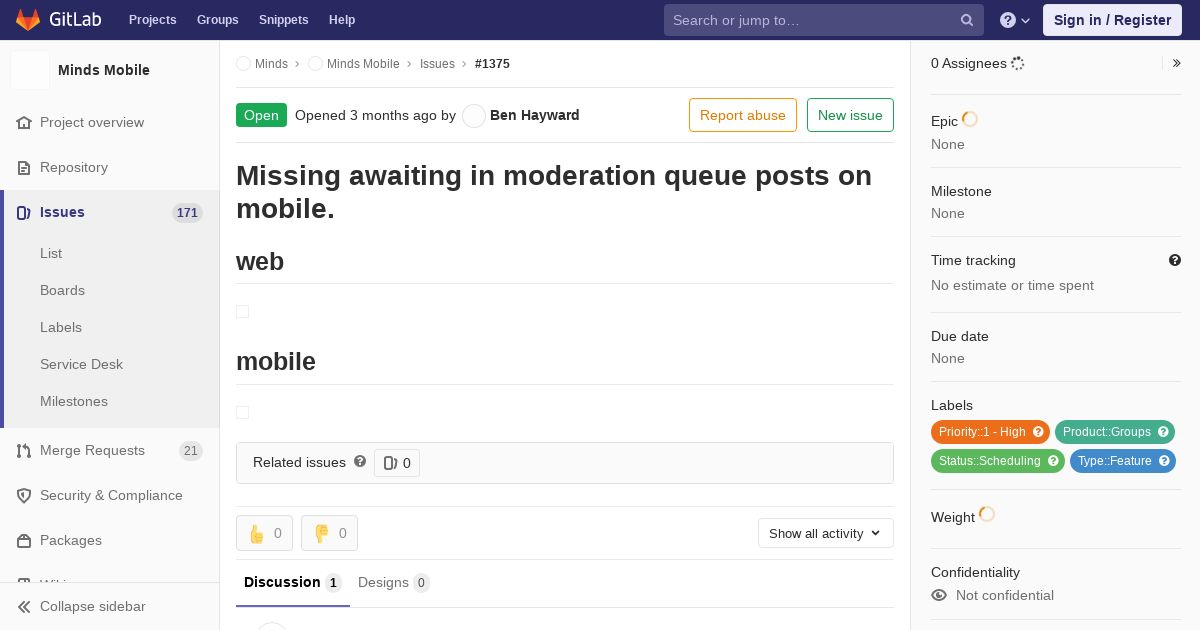
Task: Open the Show all activity dropdown
Action: click(825, 533)
